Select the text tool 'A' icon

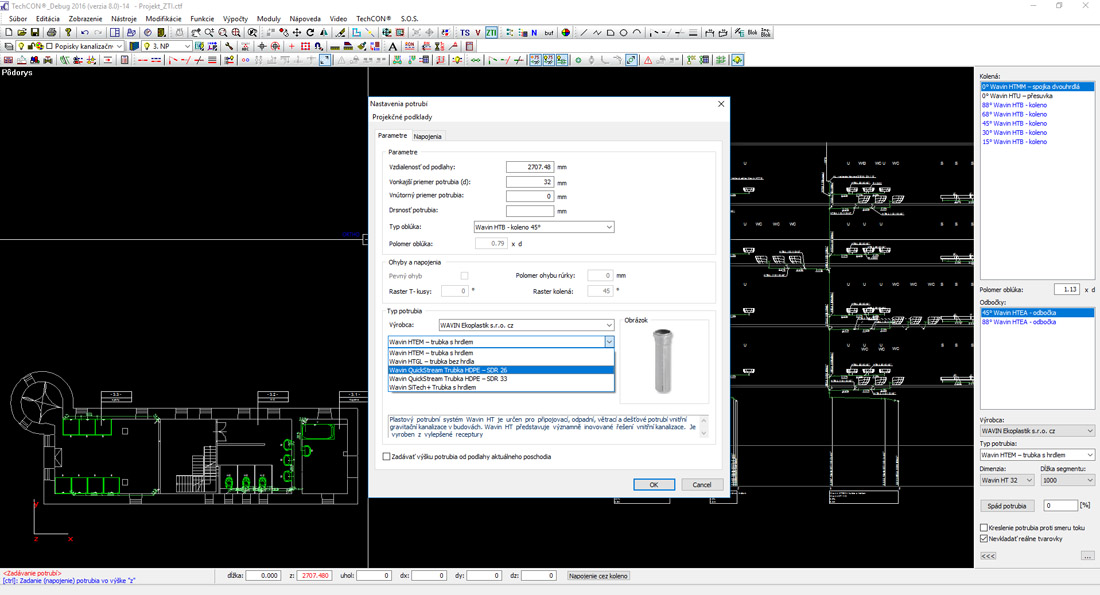[393, 46]
